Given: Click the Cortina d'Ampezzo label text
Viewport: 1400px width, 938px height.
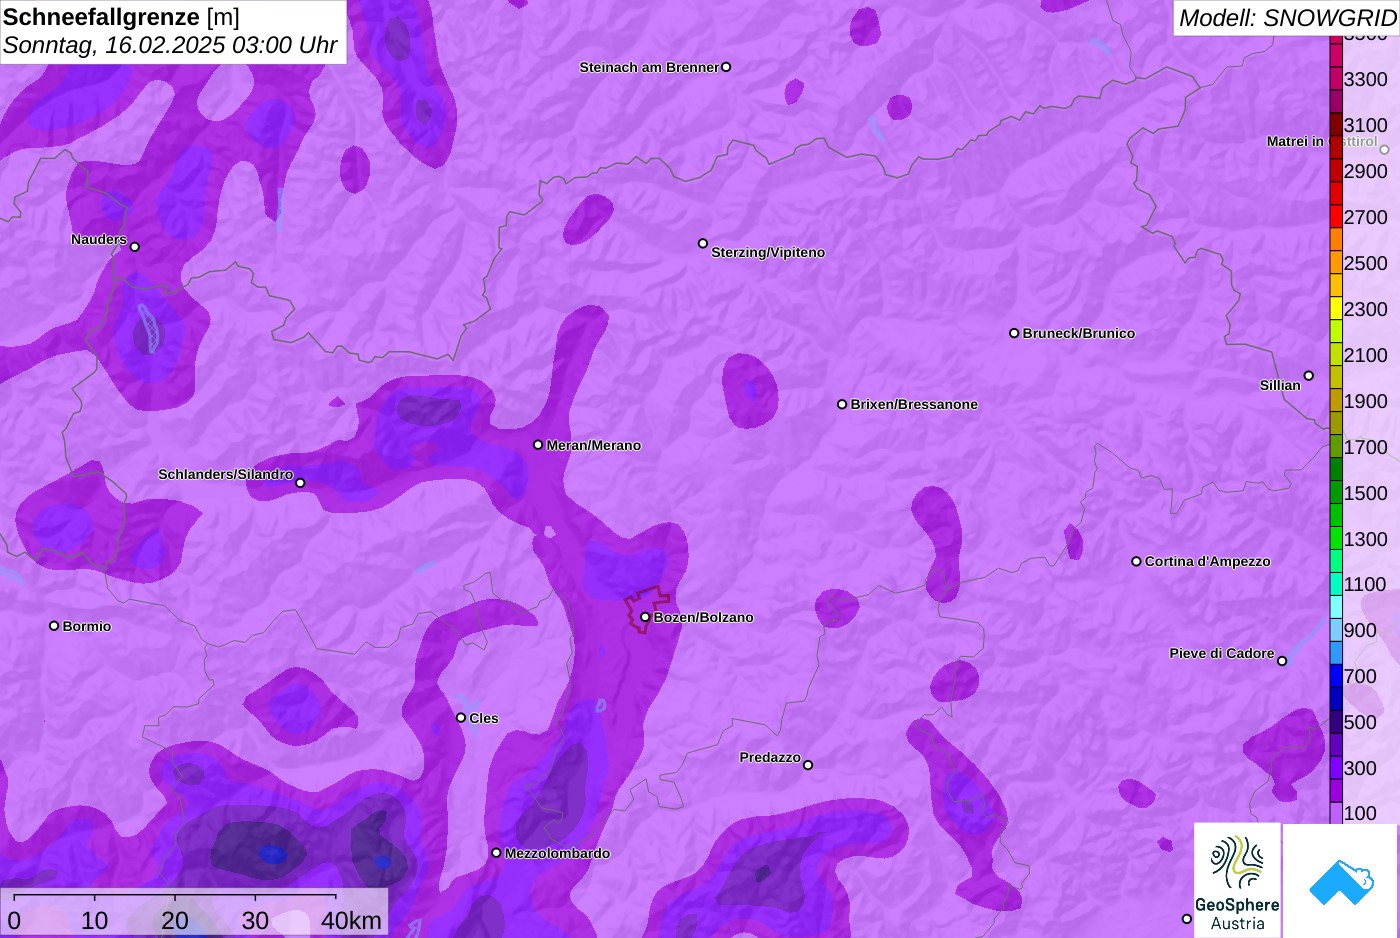Looking at the screenshot, I should pos(1208,561).
